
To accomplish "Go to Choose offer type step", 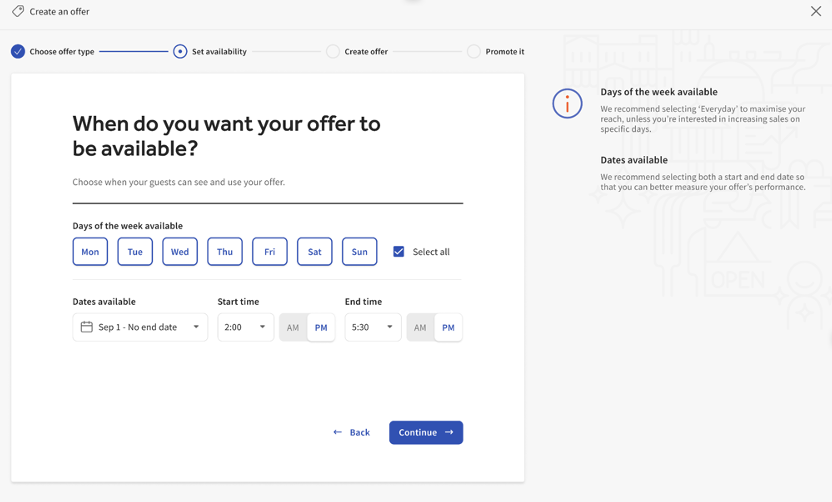I will (61, 51).
